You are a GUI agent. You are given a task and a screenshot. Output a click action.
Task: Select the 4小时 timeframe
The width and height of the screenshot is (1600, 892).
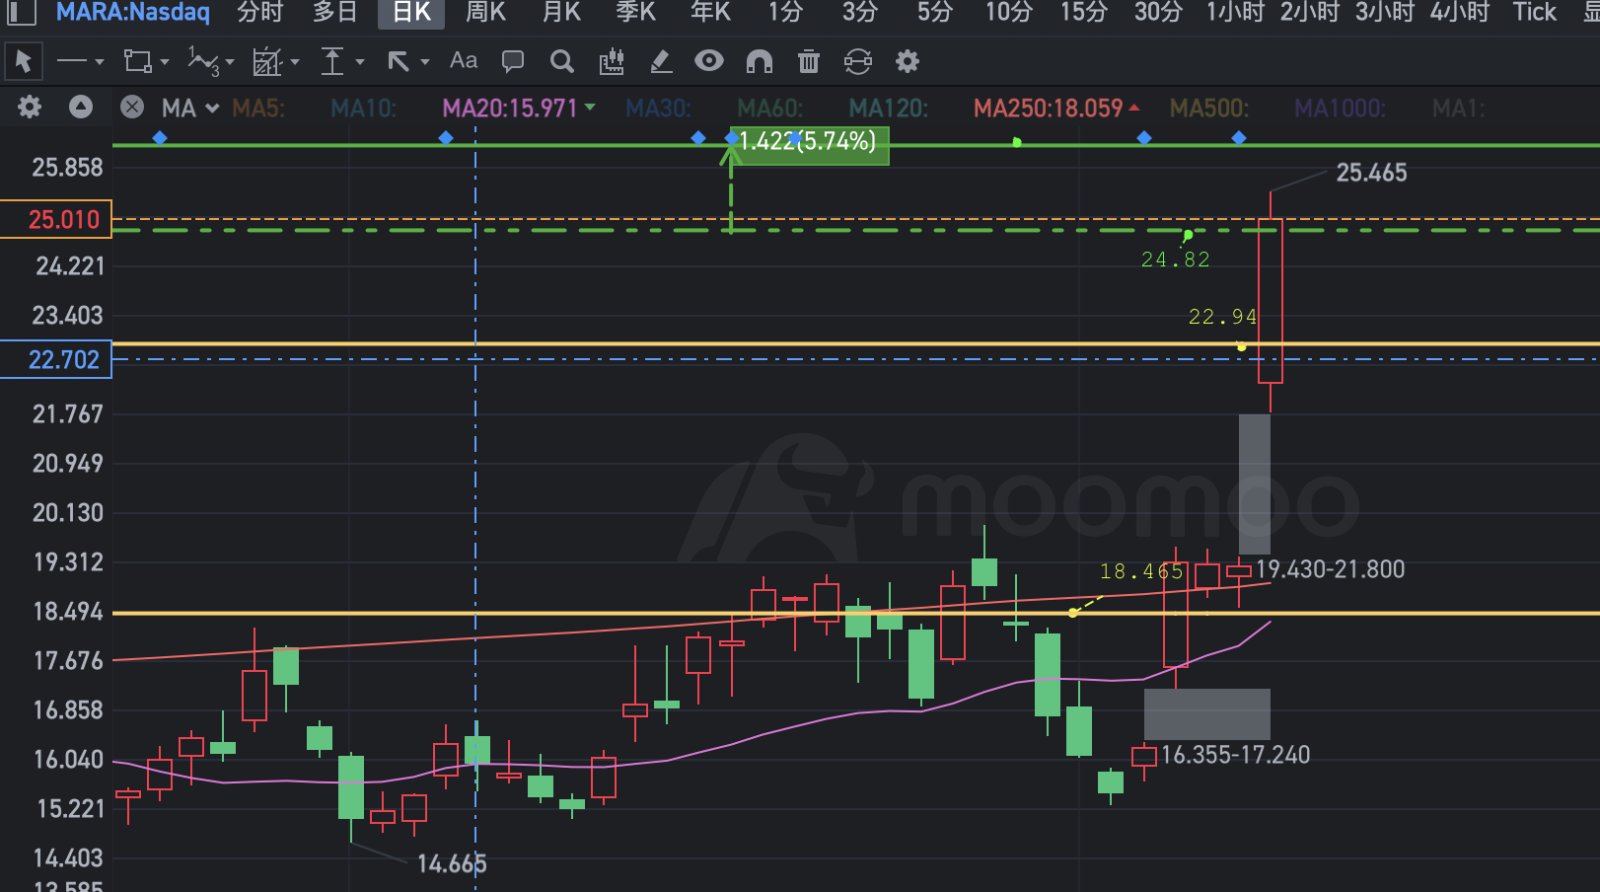[x=1460, y=12]
